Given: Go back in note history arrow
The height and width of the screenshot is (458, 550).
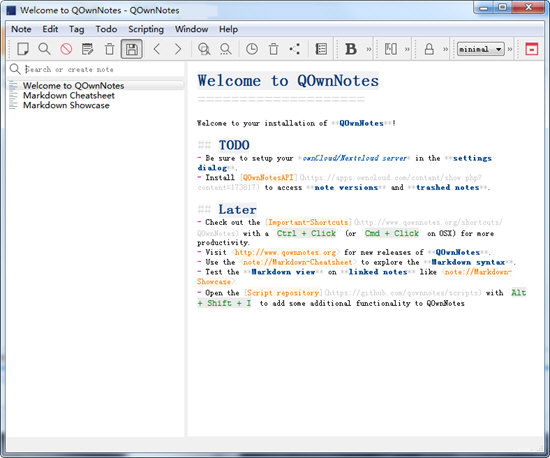Looking at the screenshot, I should point(157,49).
